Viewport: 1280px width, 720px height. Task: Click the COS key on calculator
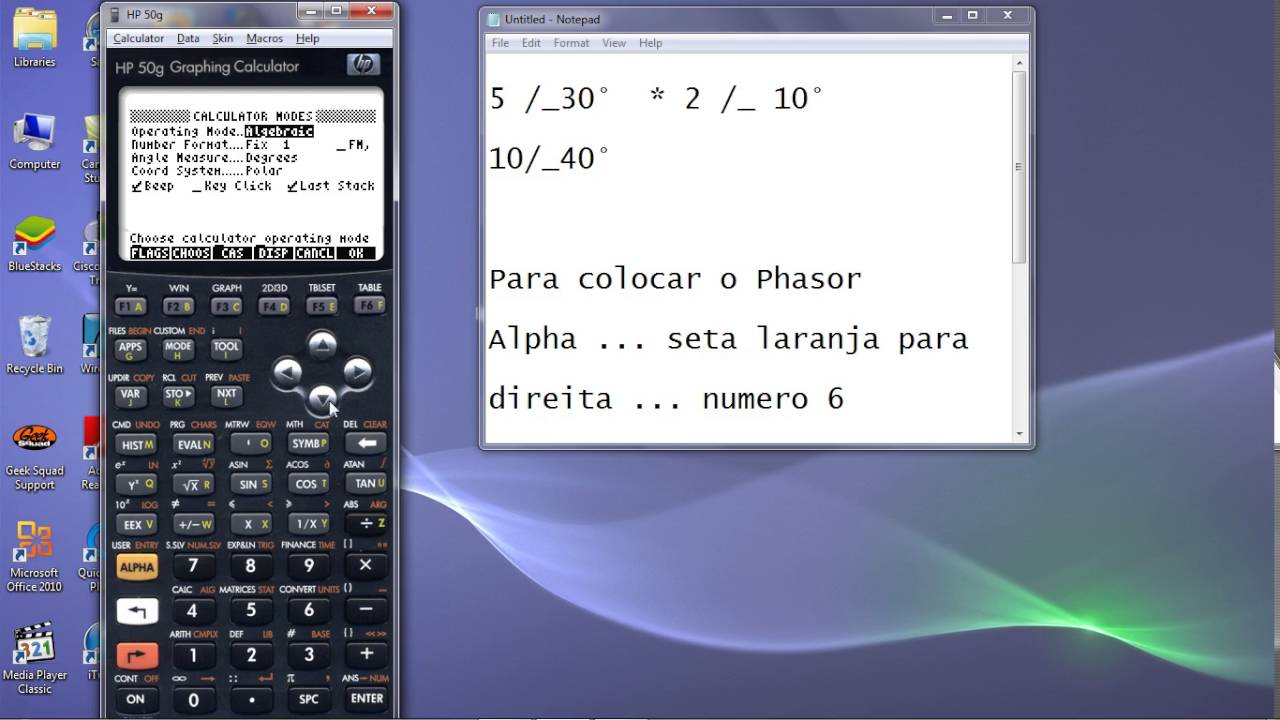pyautogui.click(x=308, y=484)
